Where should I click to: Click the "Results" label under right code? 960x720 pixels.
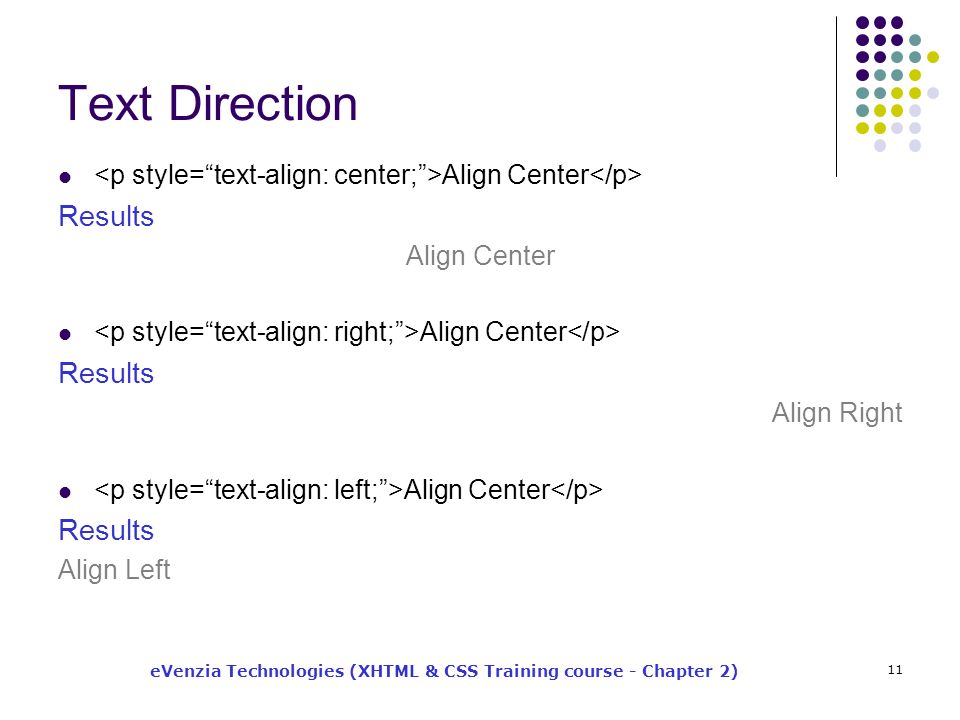pyautogui.click(x=106, y=373)
